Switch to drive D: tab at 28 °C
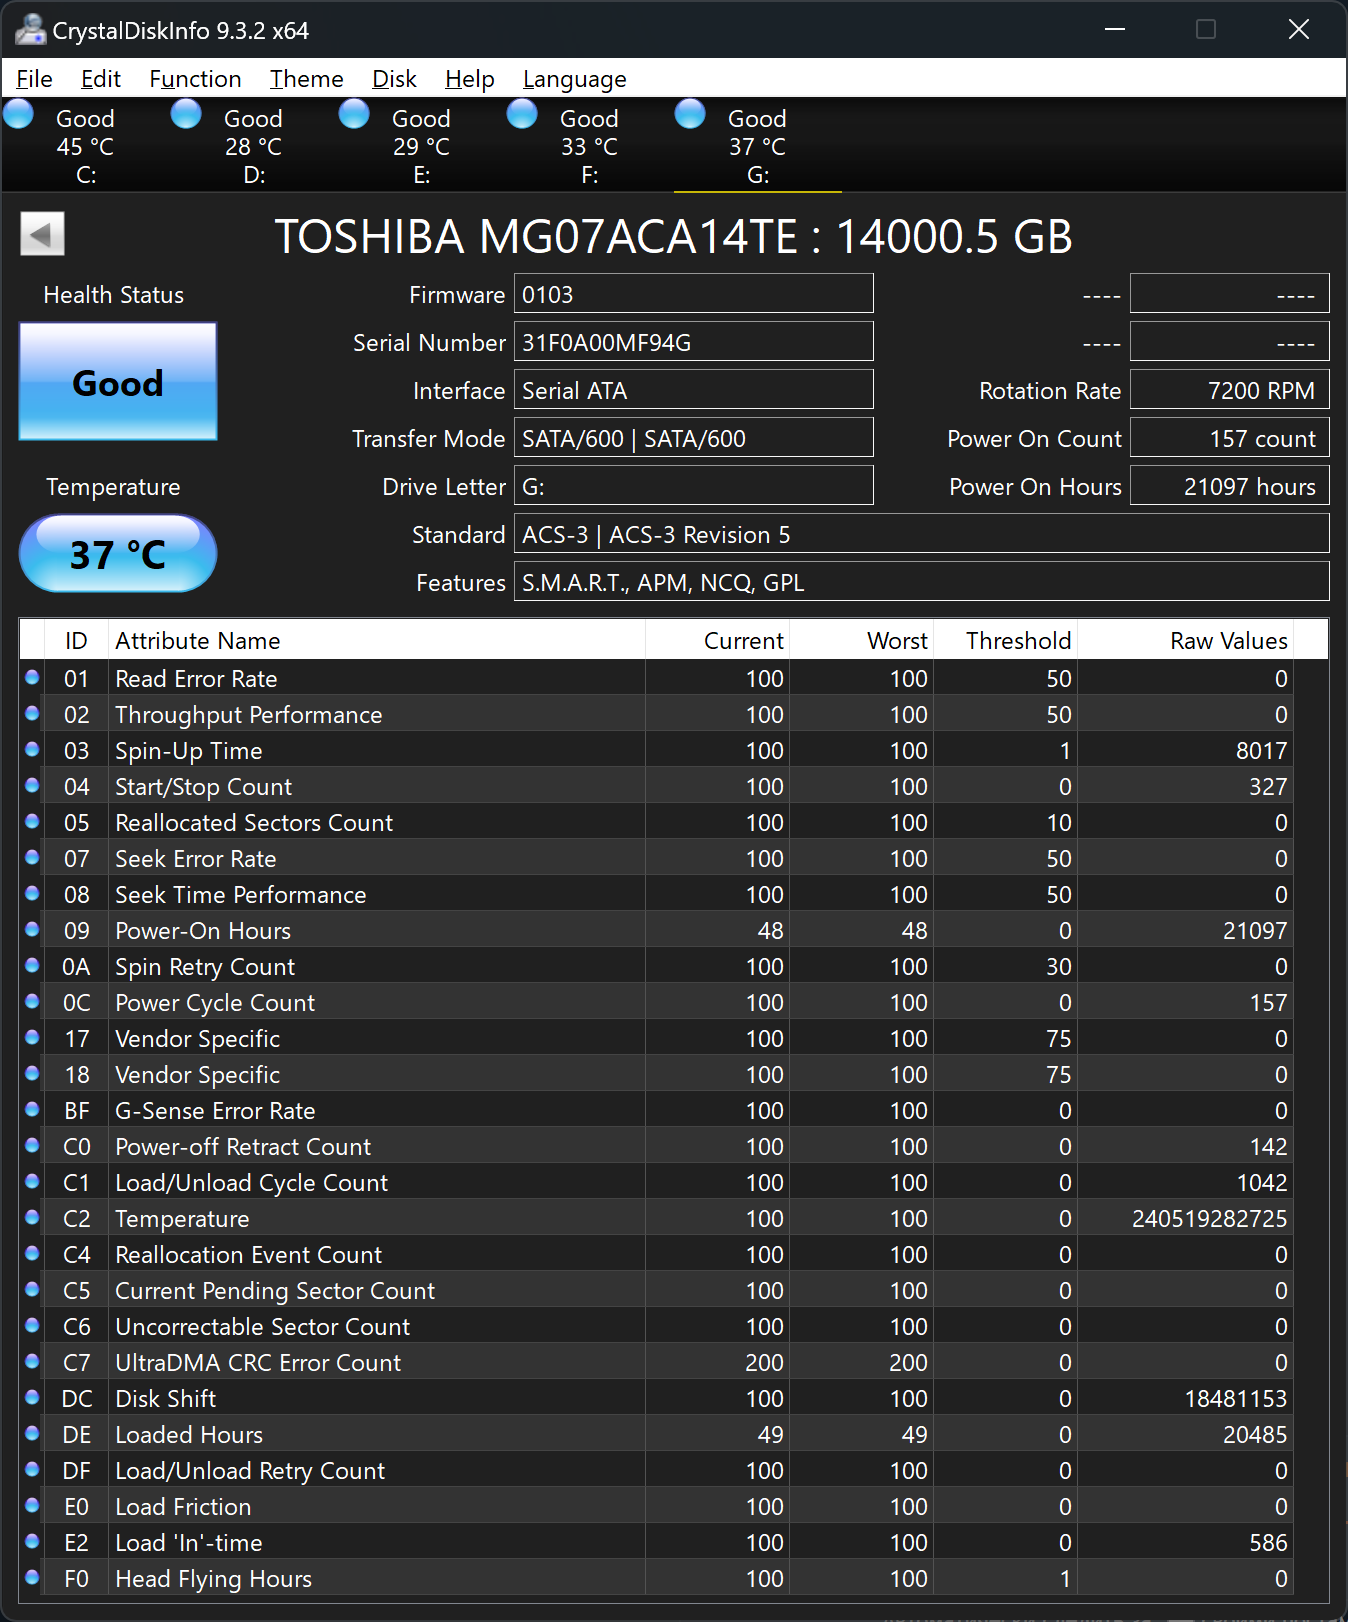 pos(254,146)
